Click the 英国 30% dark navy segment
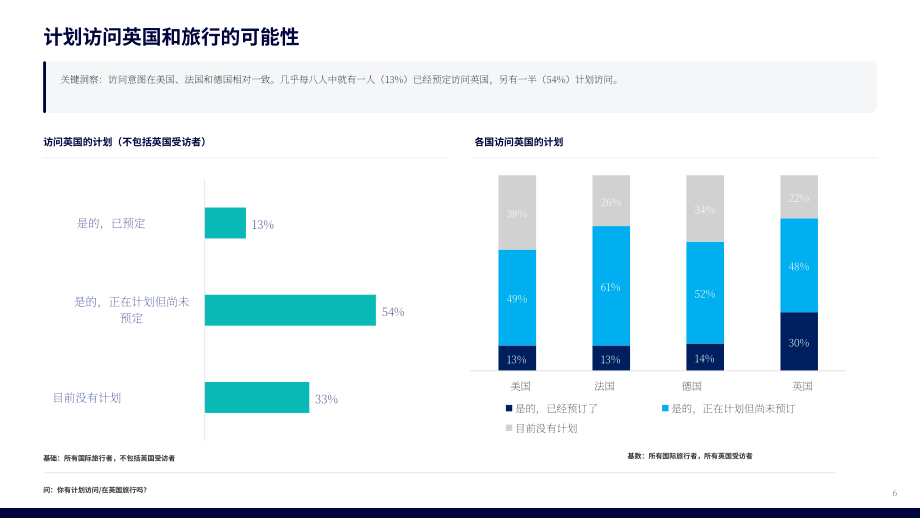920x518 pixels. 799,341
